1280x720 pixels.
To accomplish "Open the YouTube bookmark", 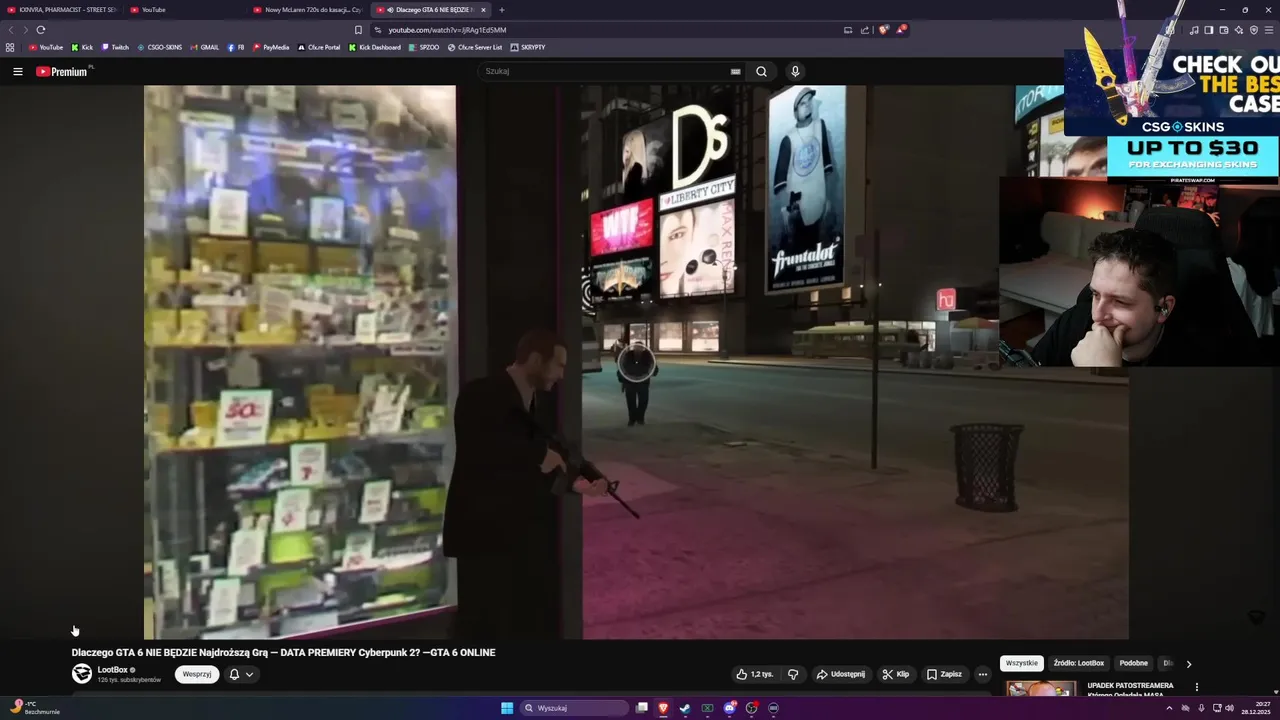I will (x=46, y=47).
